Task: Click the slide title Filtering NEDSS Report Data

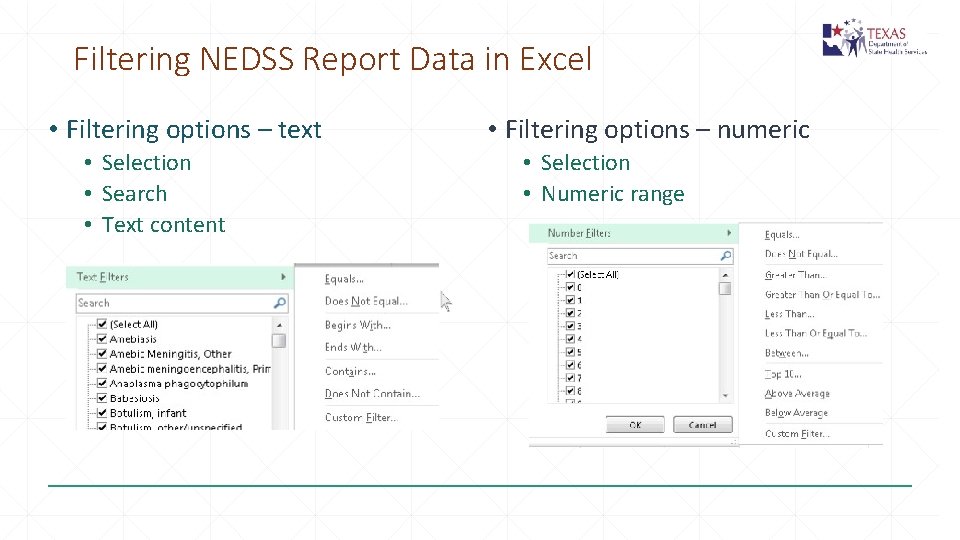Action: tap(333, 59)
